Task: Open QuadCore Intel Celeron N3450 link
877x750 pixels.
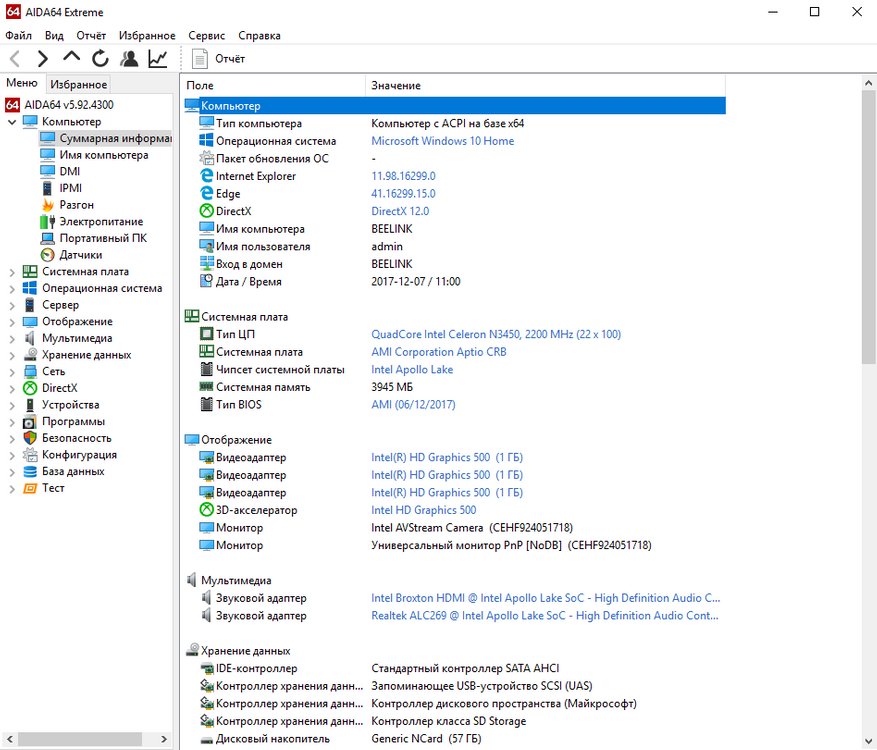Action: 496,334
